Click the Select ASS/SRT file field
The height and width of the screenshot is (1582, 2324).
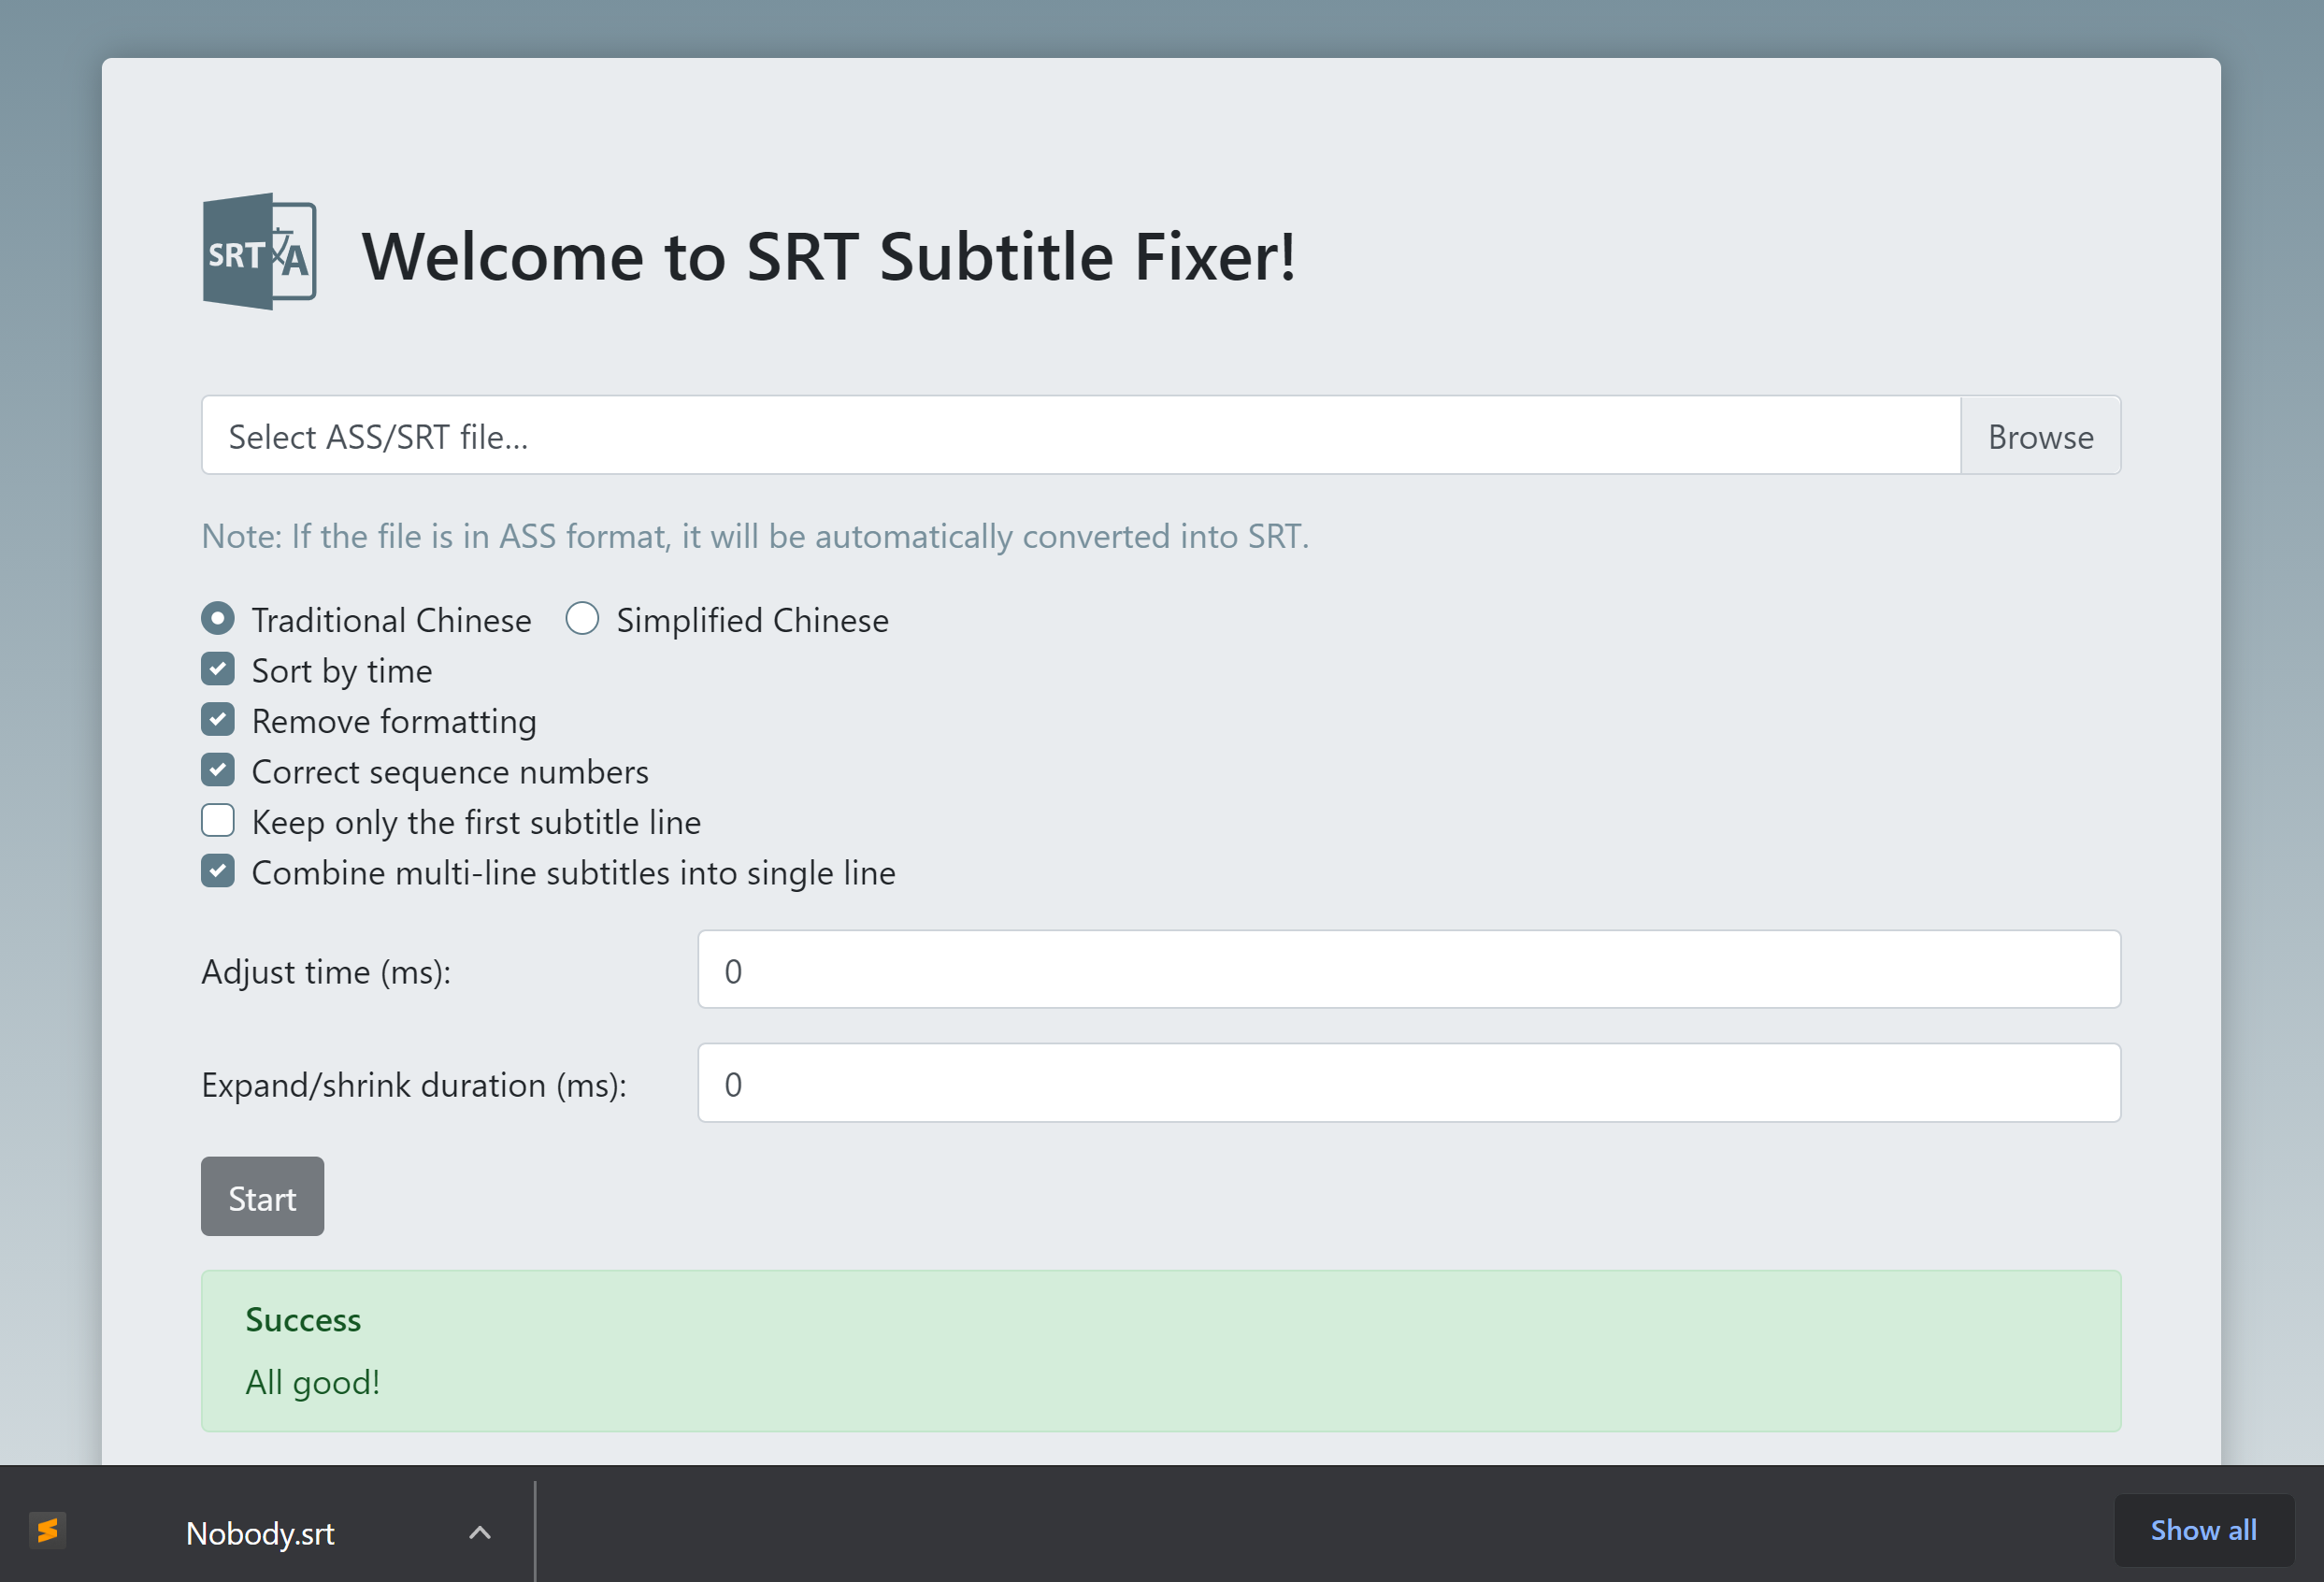tap(1081, 436)
